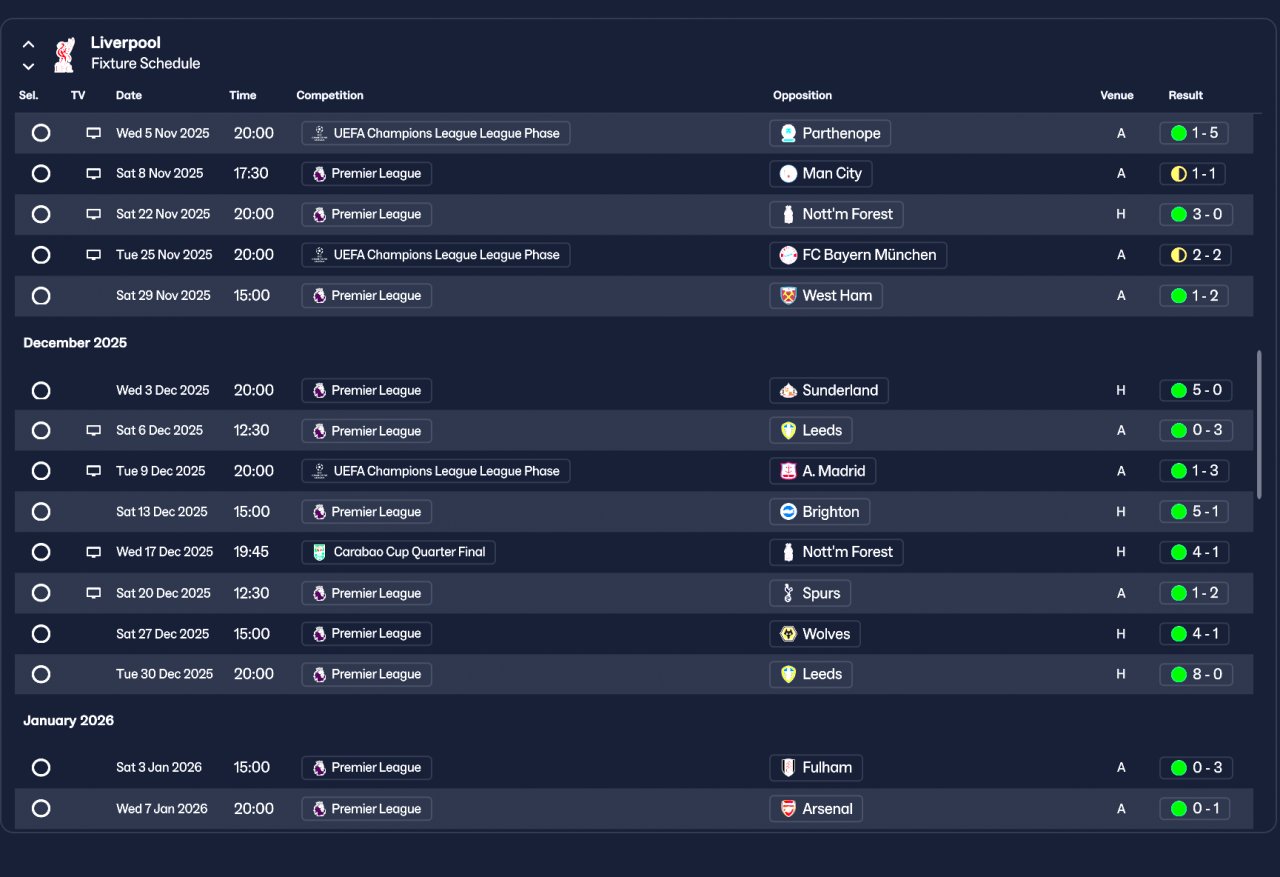Click the Sunderland club crest
The image size is (1280, 877).
point(788,390)
